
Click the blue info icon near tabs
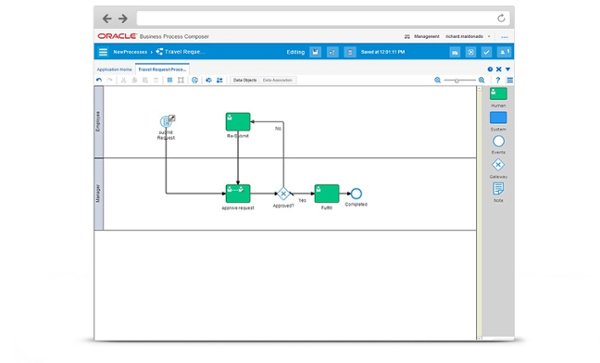pos(490,69)
